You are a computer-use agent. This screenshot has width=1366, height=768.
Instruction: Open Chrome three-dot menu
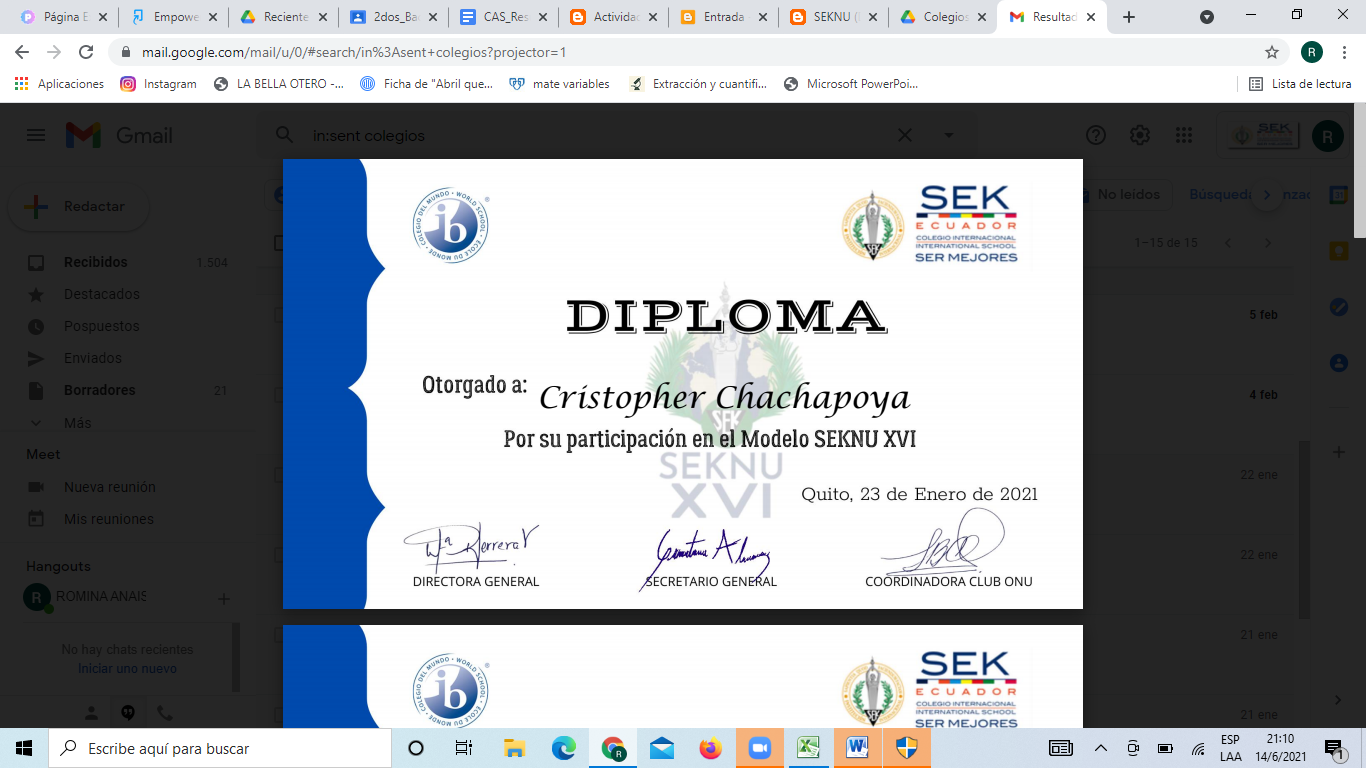coord(1346,52)
